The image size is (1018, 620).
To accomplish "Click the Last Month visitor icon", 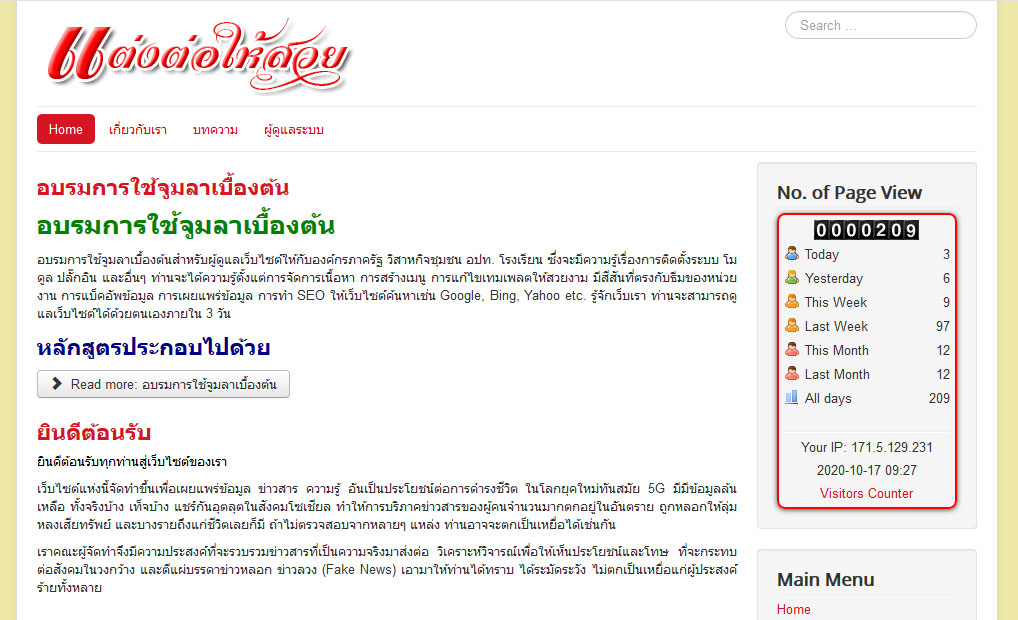I will (x=792, y=374).
